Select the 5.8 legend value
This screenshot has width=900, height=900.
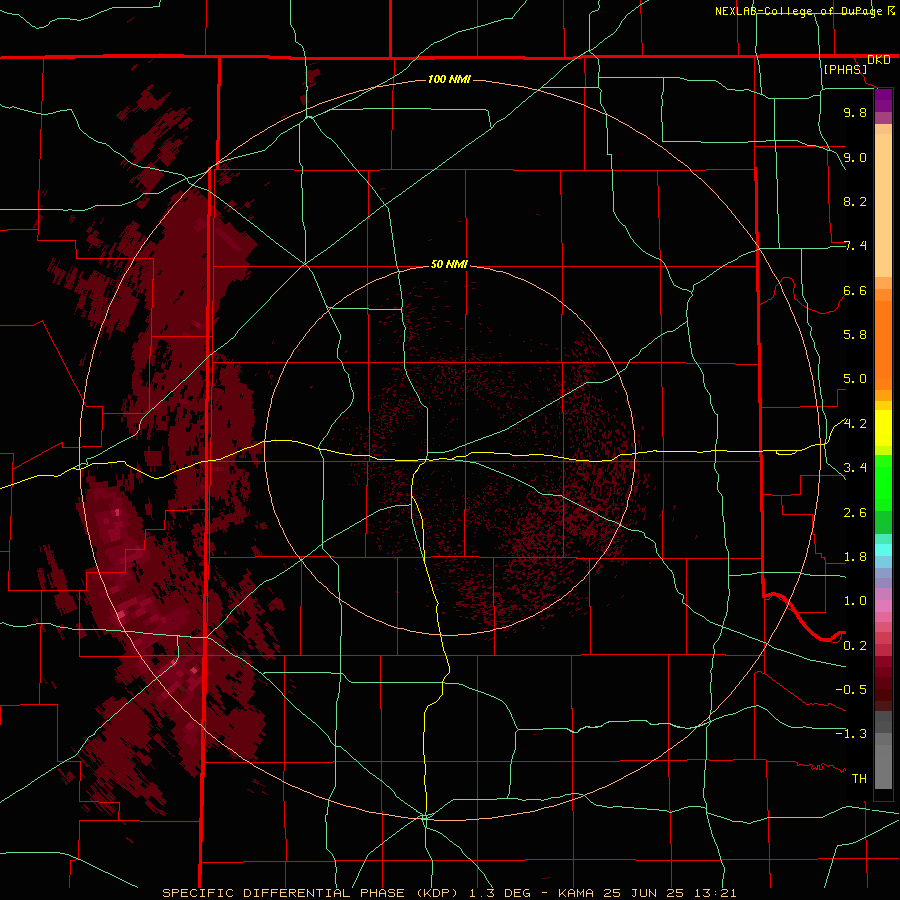pyautogui.click(x=855, y=334)
